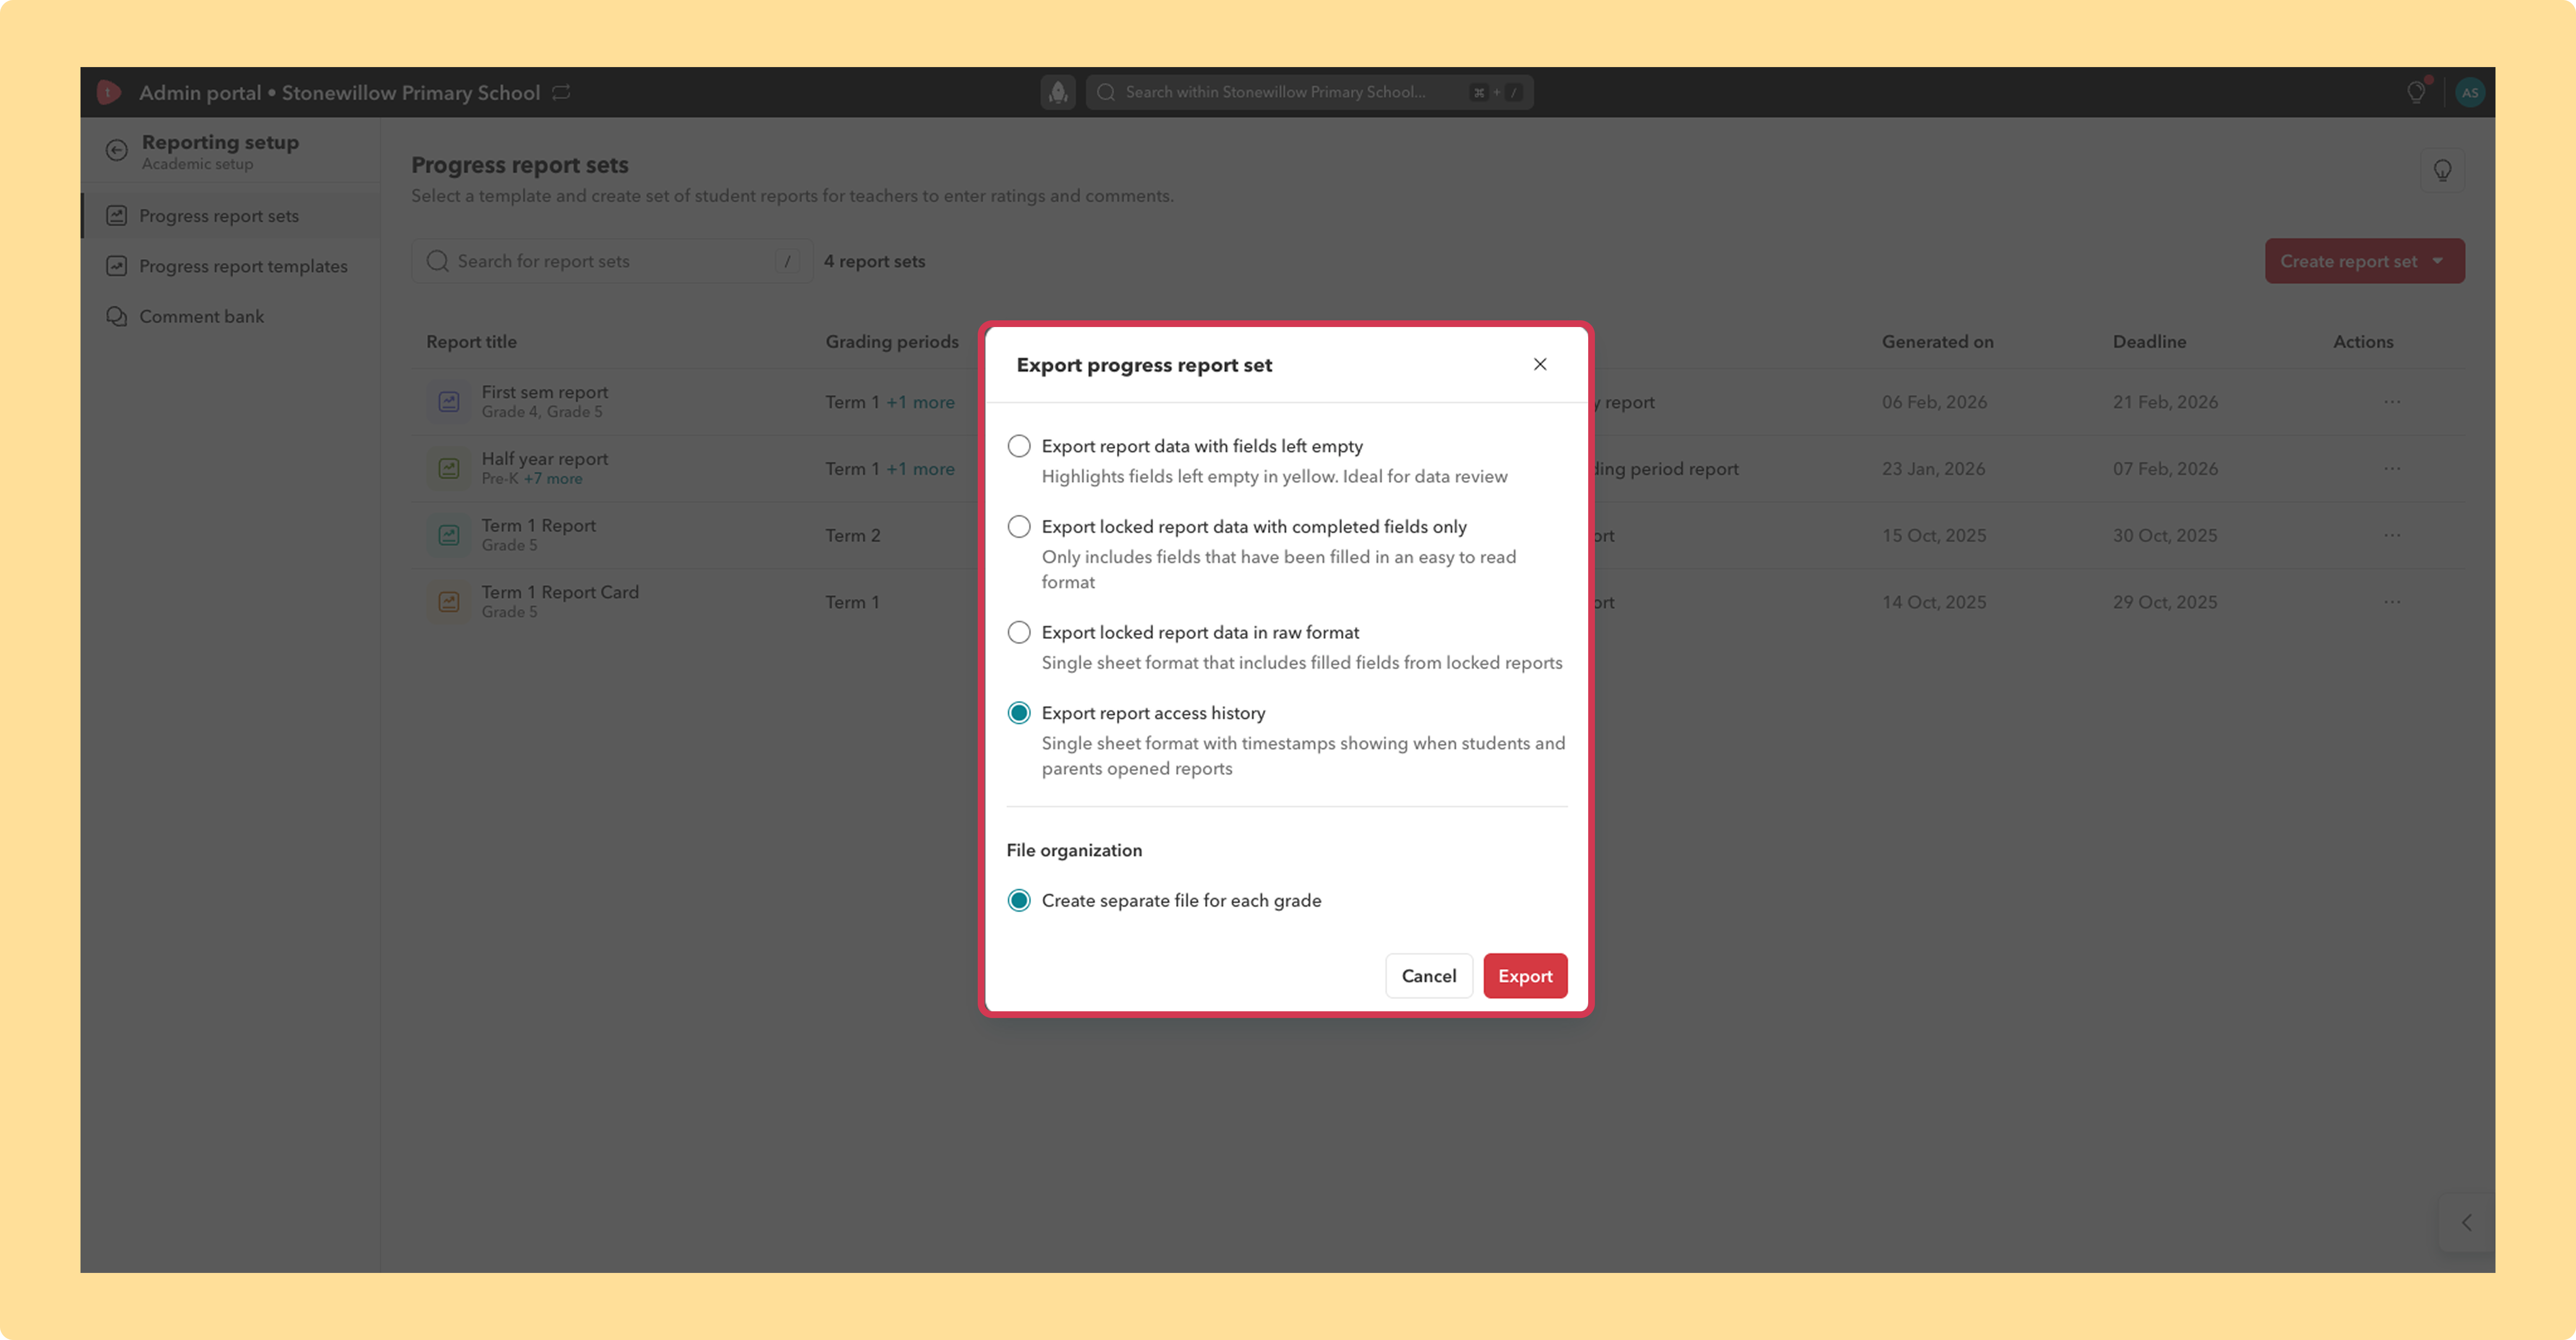
Task: Open Comment bank in sidebar
Action: (x=230, y=316)
